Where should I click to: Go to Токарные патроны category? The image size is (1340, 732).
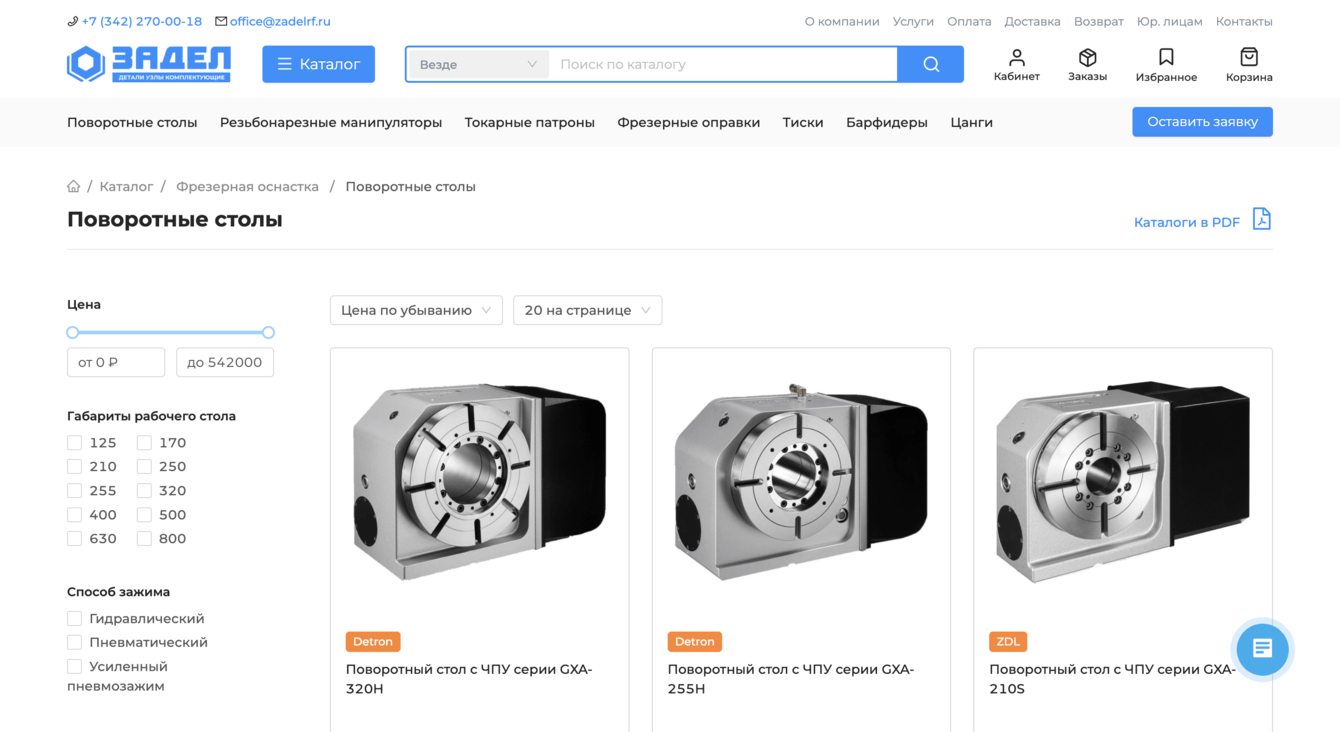(529, 122)
